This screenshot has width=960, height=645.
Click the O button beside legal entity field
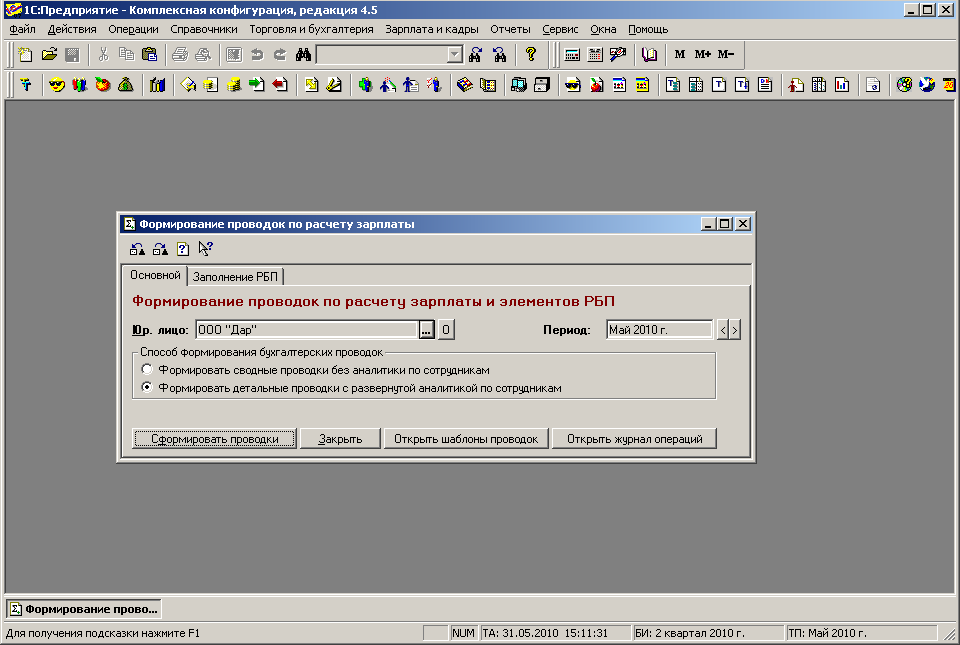446,330
